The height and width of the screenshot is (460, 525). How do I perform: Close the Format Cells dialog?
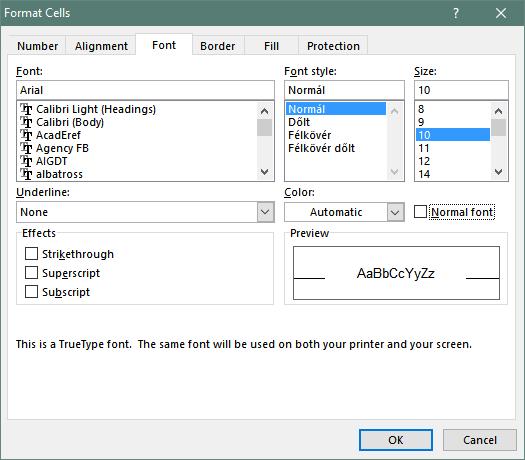coord(501,13)
